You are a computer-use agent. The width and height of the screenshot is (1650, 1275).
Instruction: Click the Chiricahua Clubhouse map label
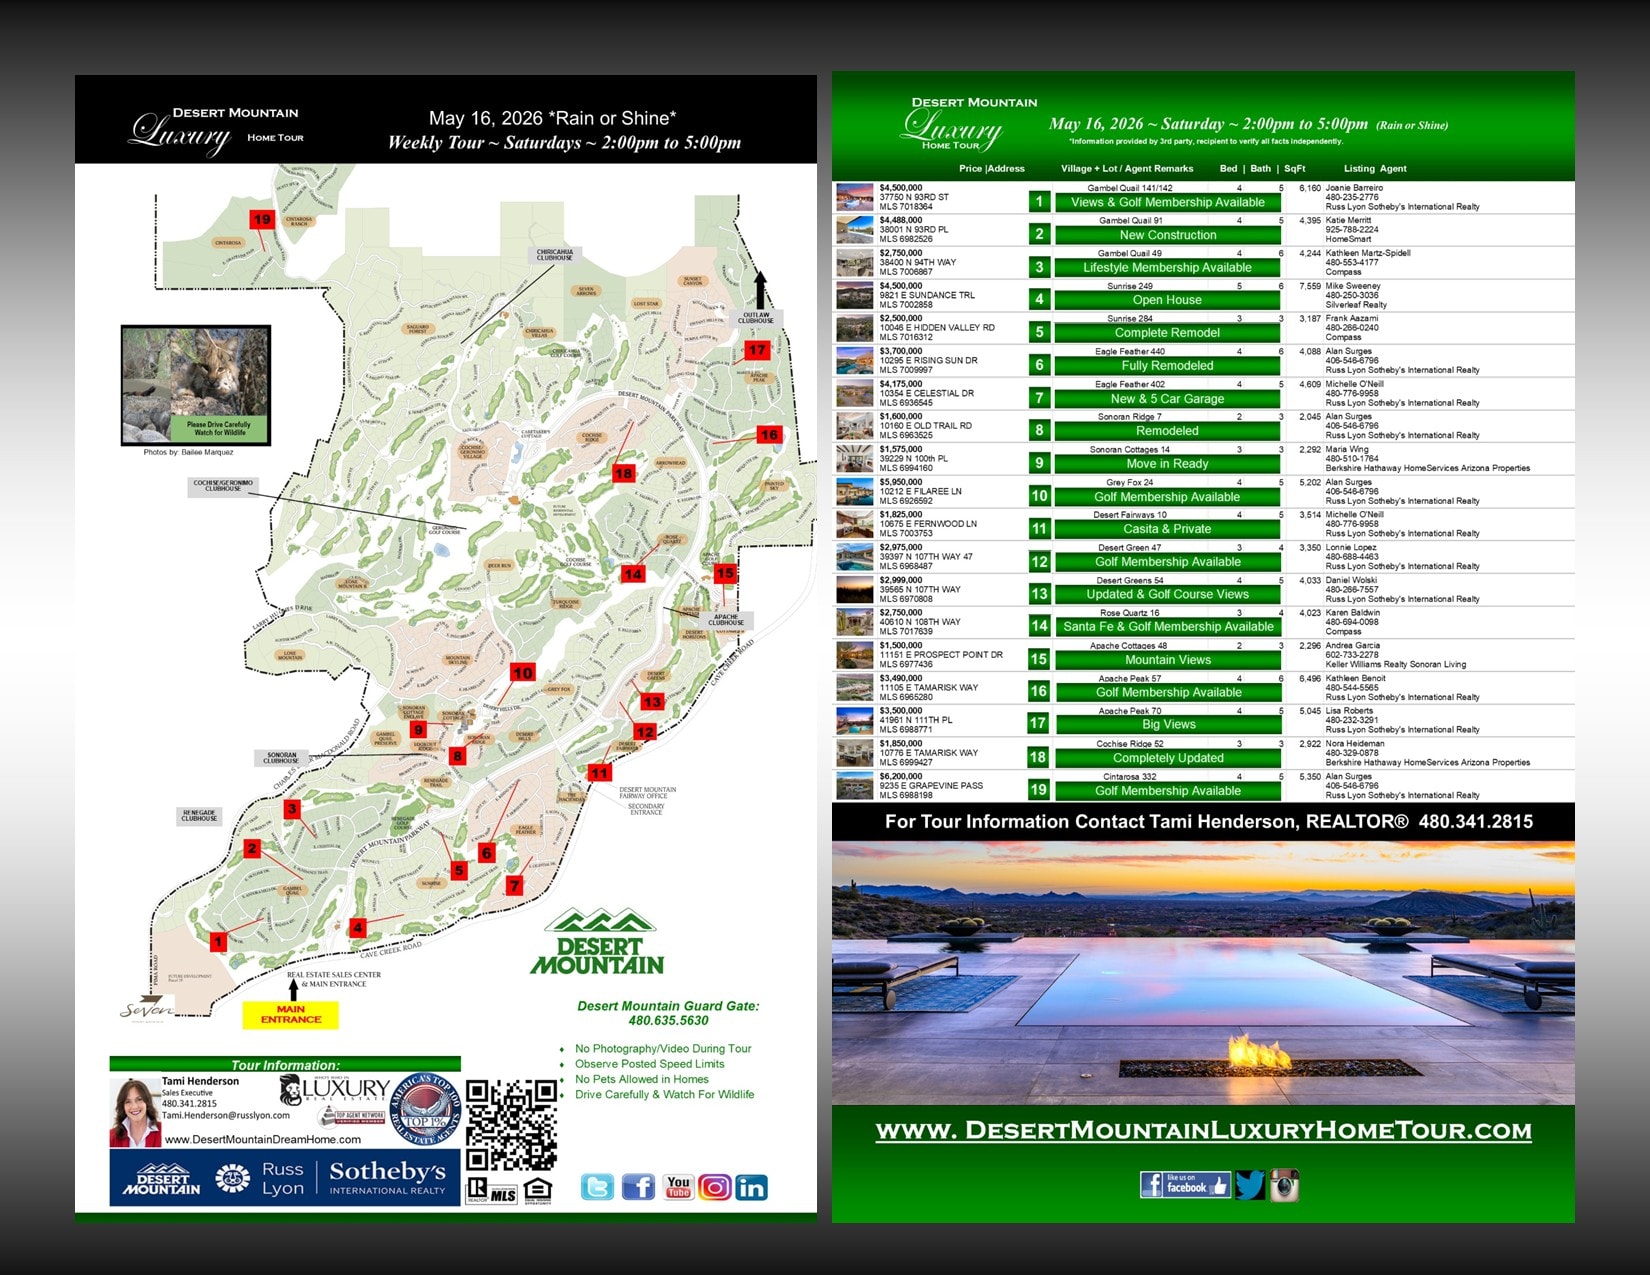point(555,255)
